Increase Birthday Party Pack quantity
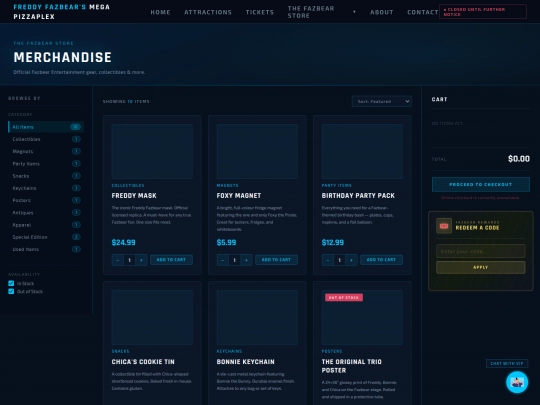This screenshot has width=540, height=405. [x=351, y=260]
